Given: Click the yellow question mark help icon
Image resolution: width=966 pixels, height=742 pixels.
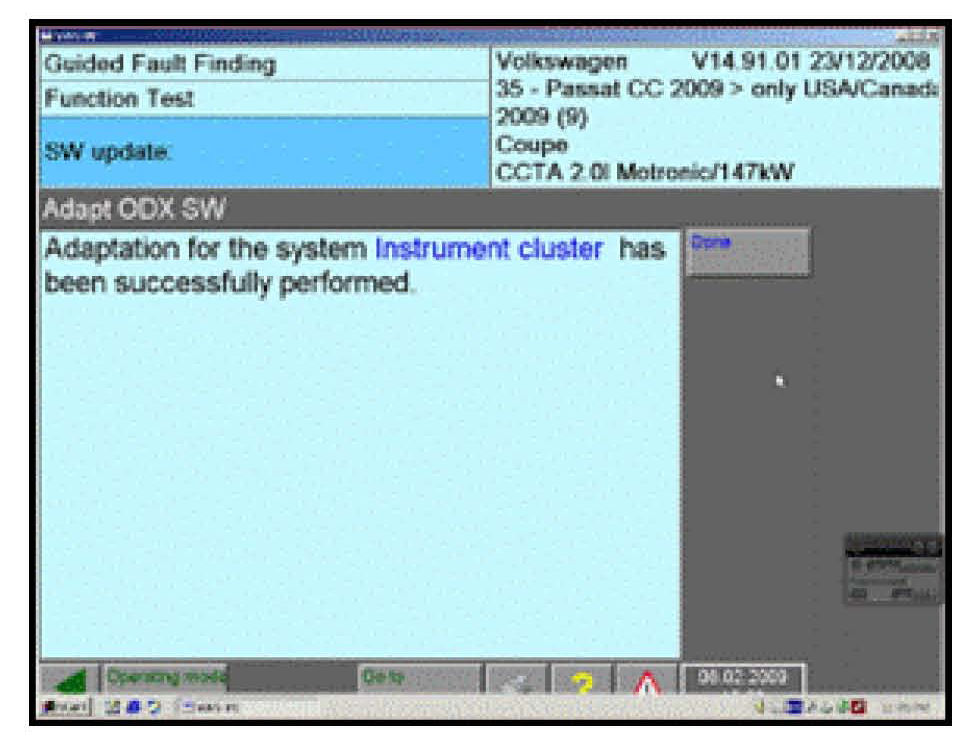Looking at the screenshot, I should 581,680.
